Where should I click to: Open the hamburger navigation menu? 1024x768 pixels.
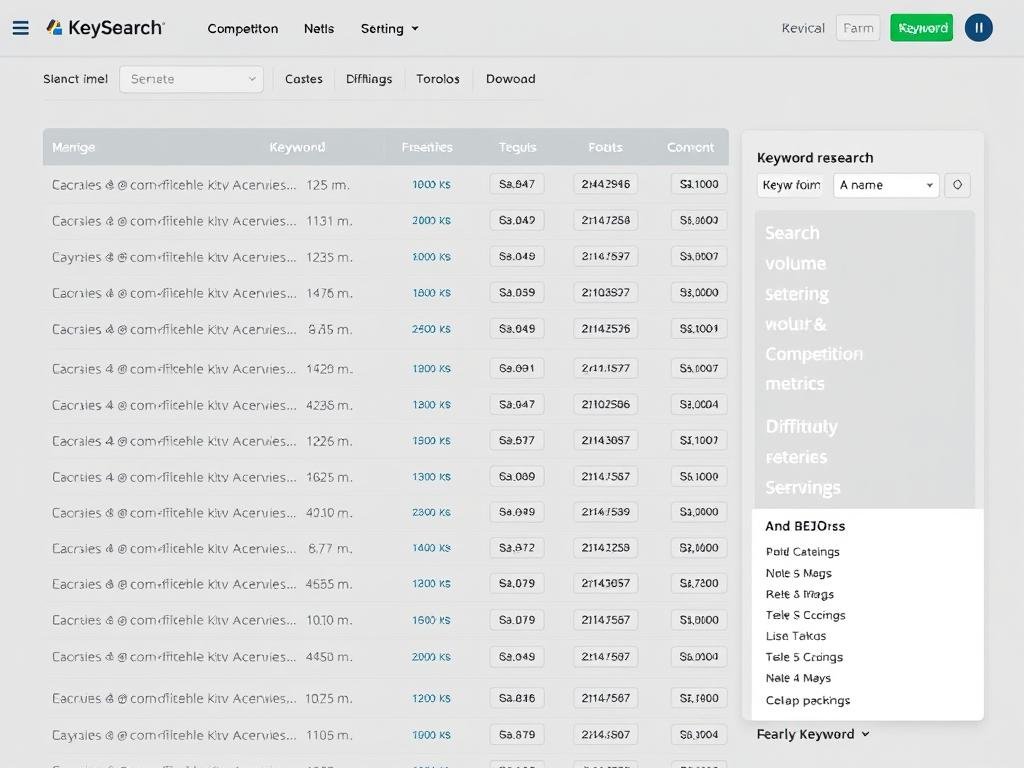click(x=20, y=27)
